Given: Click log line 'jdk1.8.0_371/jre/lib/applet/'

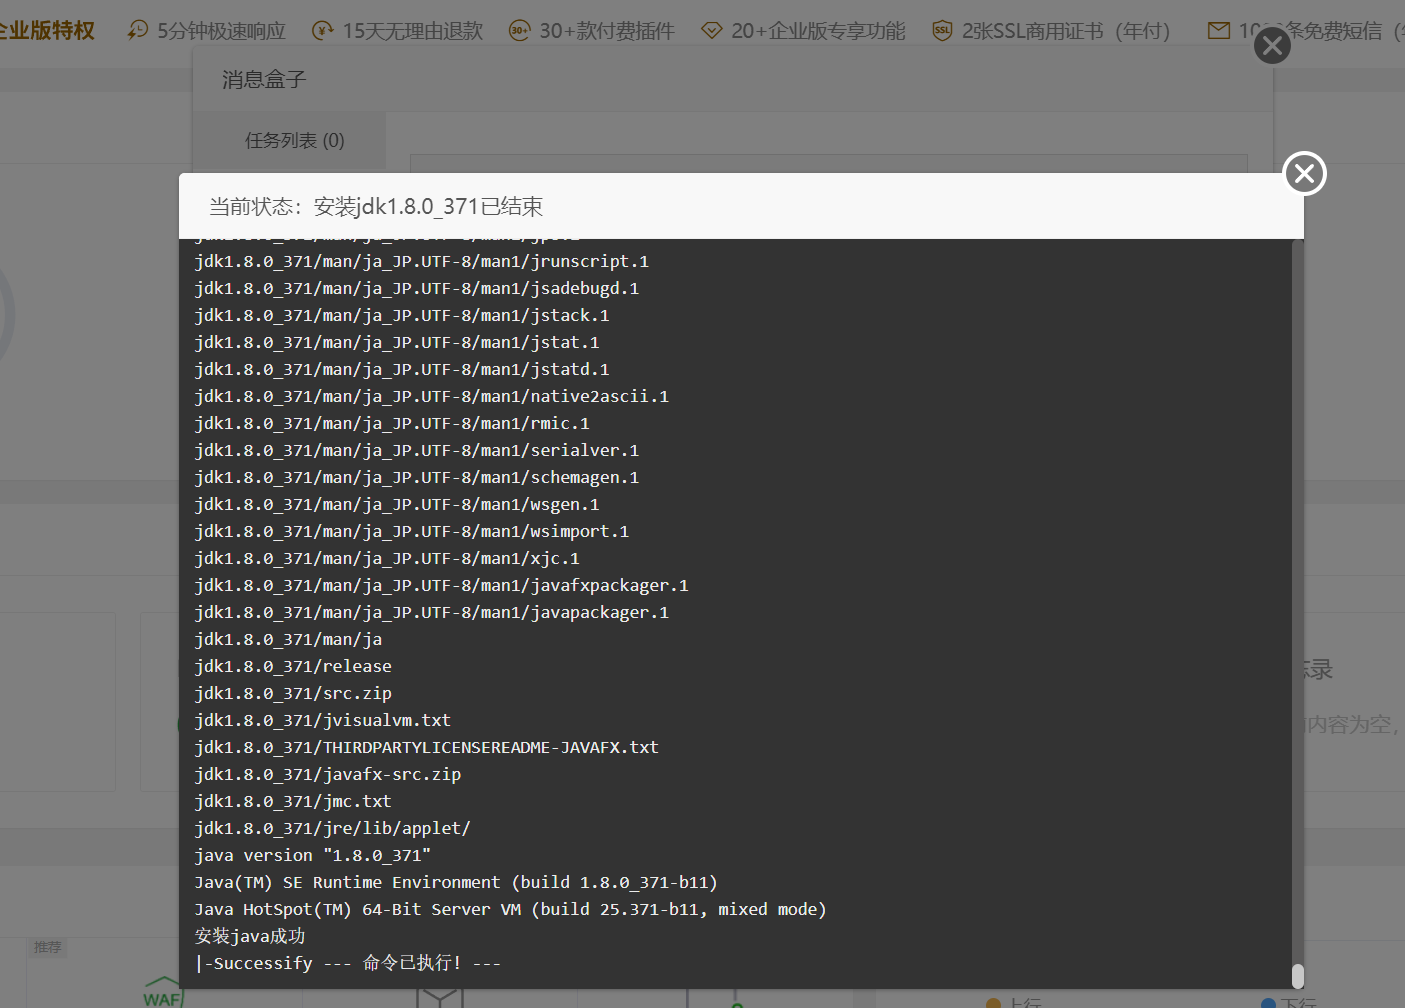Looking at the screenshot, I should click(332, 829).
